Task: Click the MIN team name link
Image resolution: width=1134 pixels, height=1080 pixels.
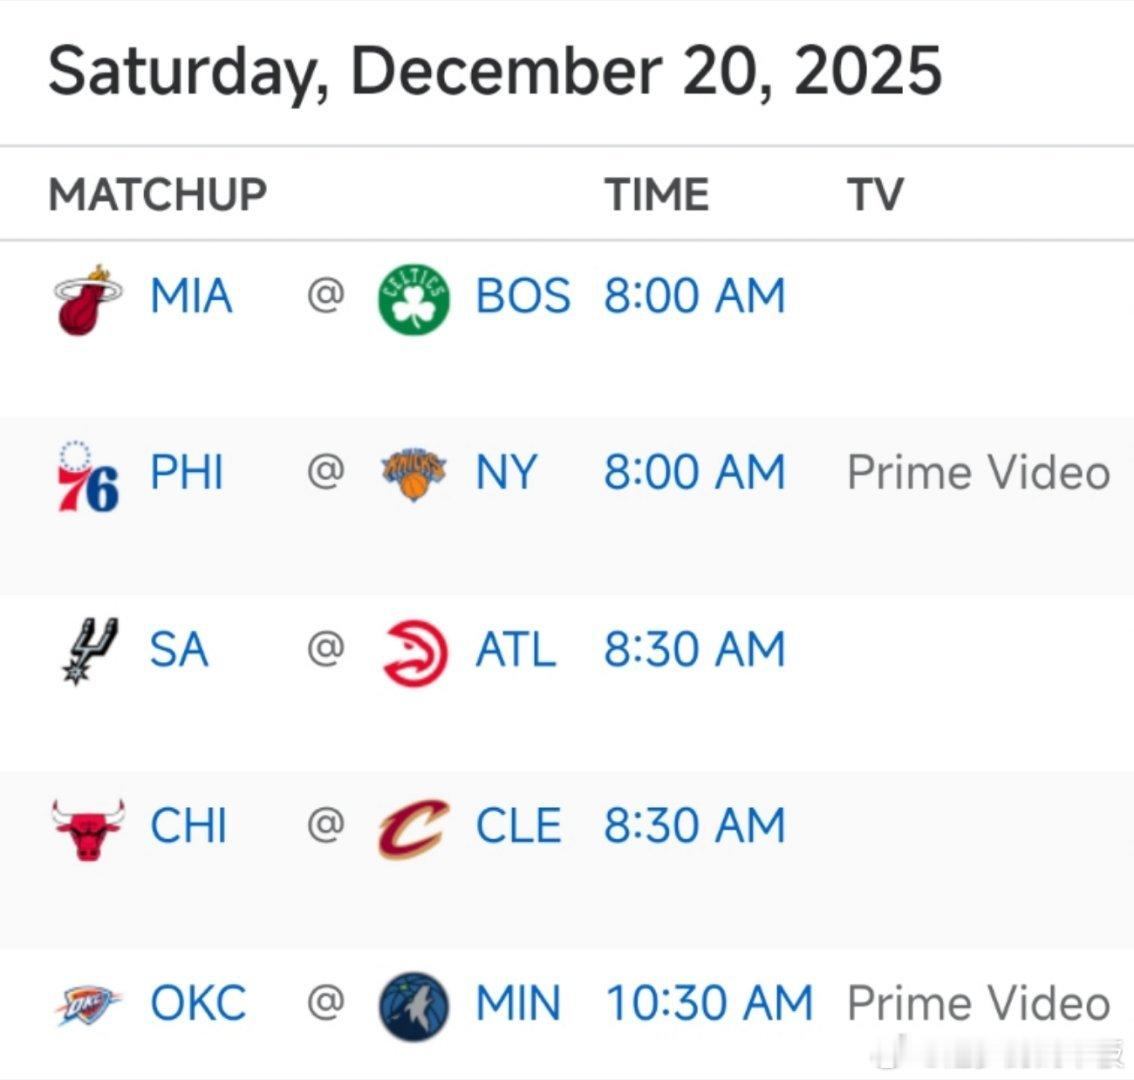Action: (x=518, y=1003)
